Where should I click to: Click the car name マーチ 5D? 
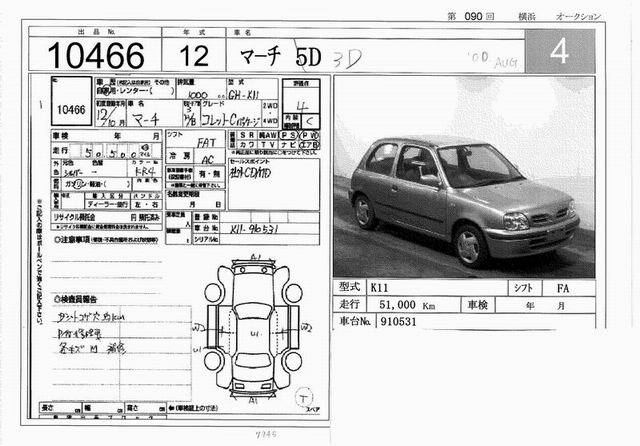(280, 56)
